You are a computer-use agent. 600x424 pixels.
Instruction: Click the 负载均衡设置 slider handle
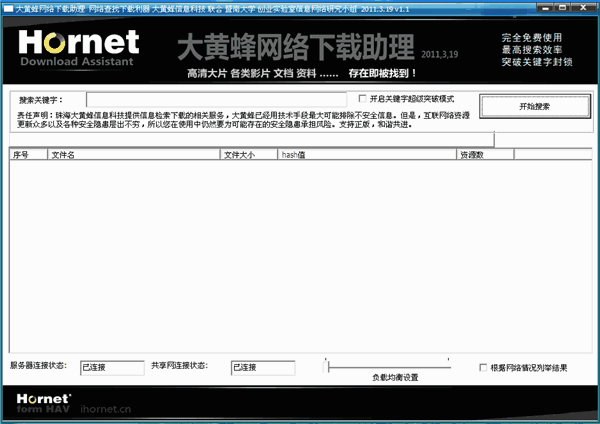[326, 367]
